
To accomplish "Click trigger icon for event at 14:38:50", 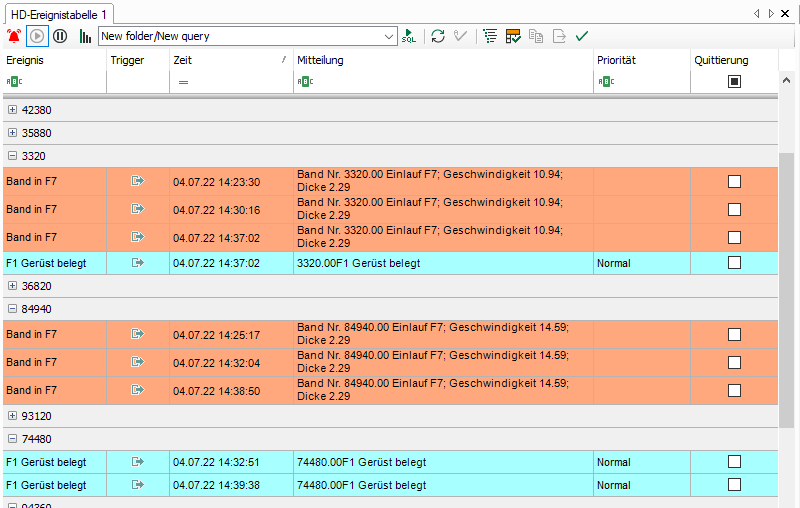I will coord(138,390).
